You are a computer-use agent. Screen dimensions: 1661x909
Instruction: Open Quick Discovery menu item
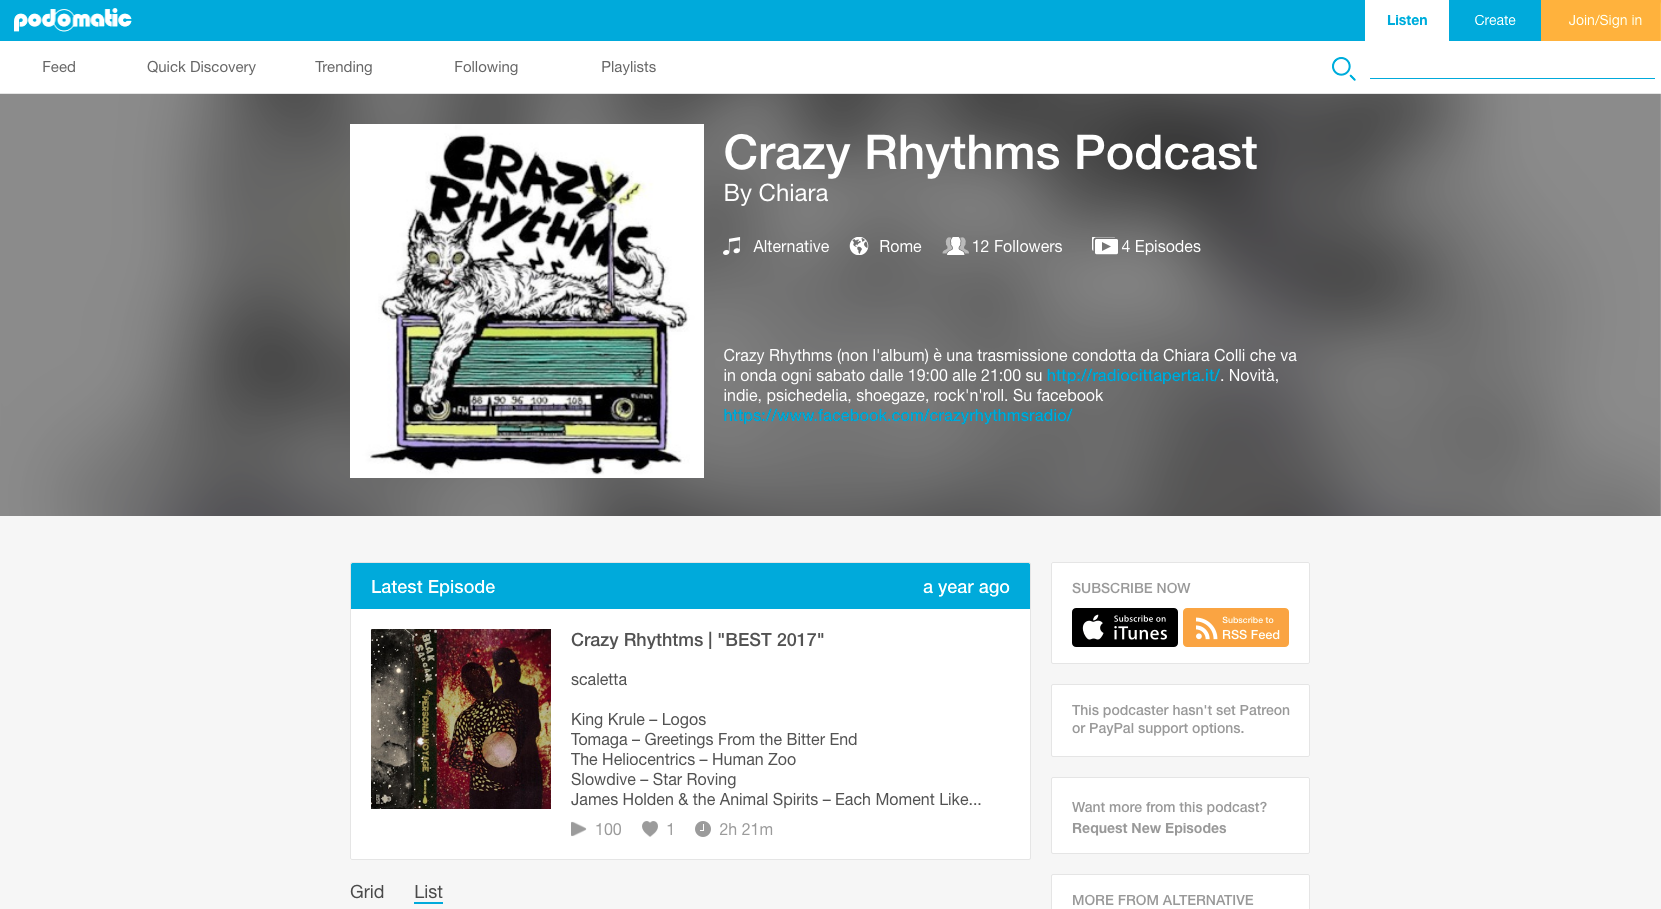tap(201, 67)
